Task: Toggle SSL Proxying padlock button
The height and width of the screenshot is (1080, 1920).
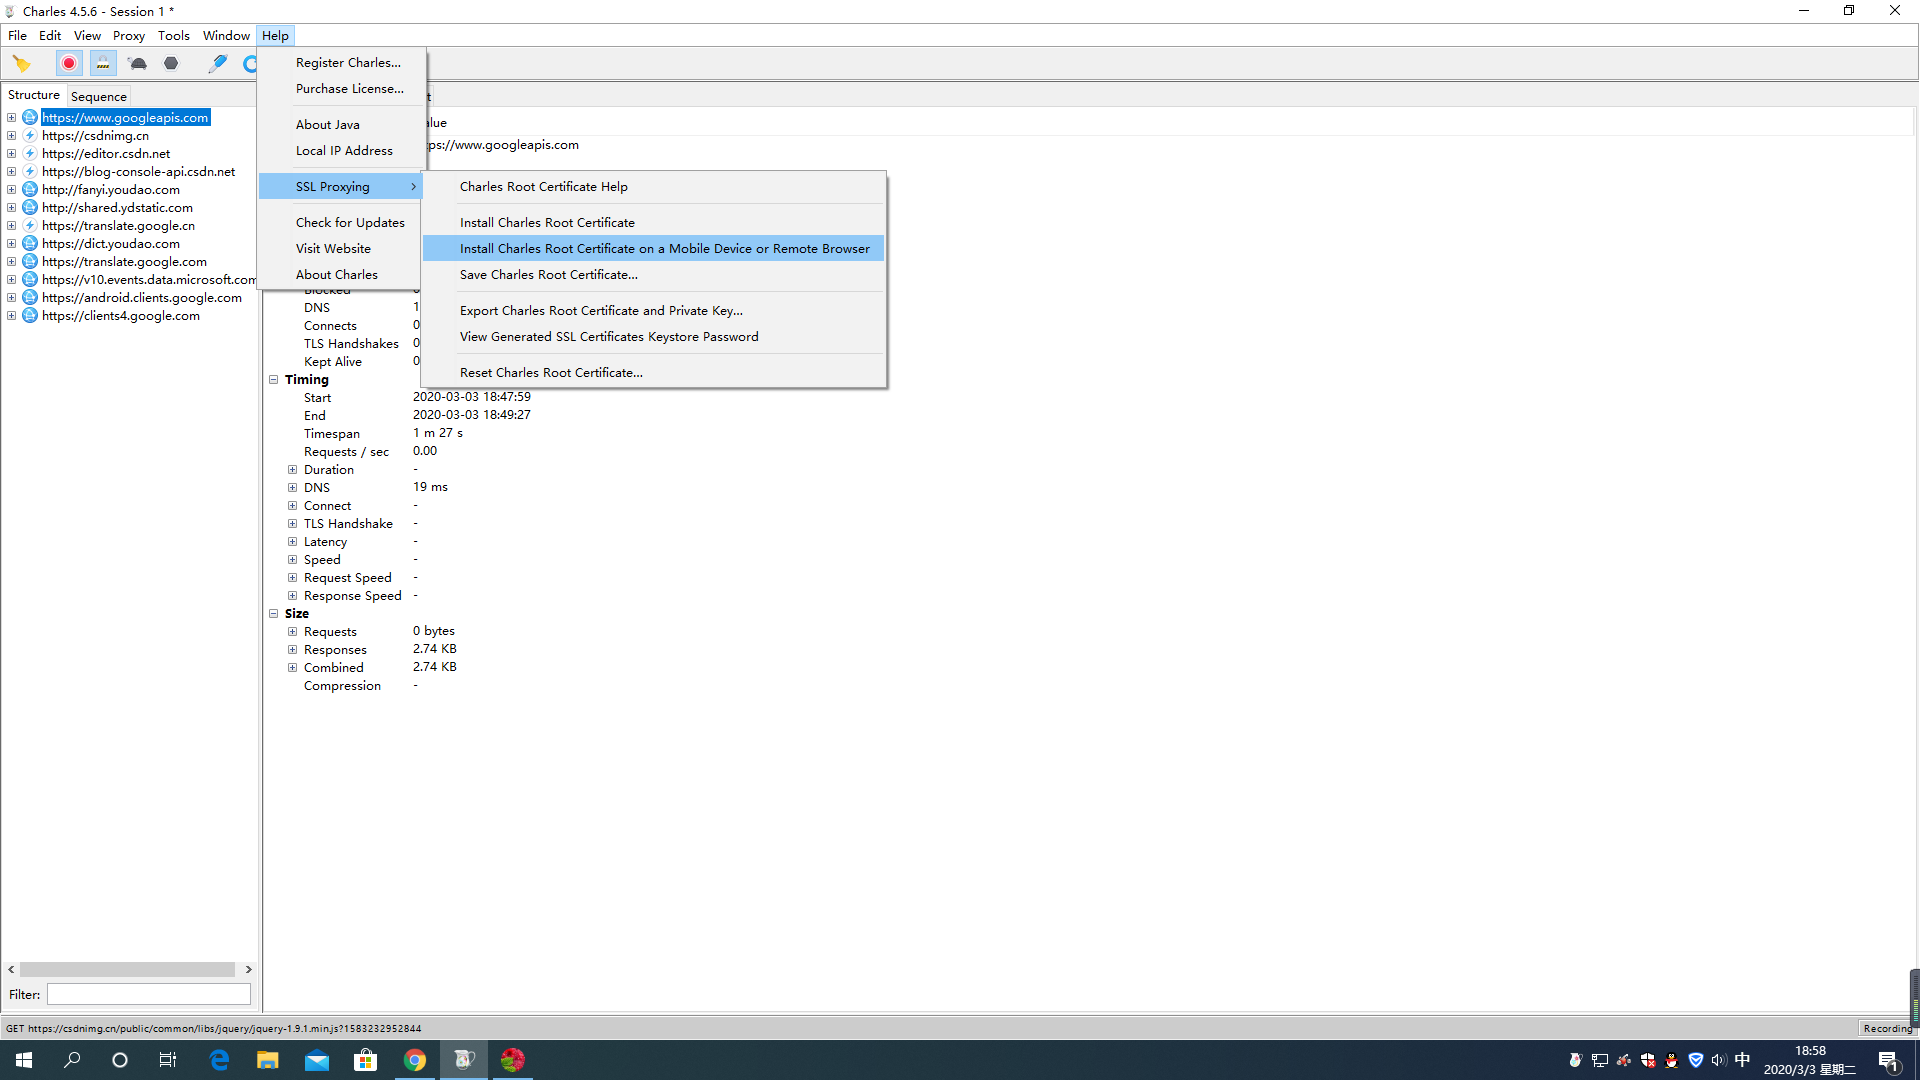Action: coord(103,63)
